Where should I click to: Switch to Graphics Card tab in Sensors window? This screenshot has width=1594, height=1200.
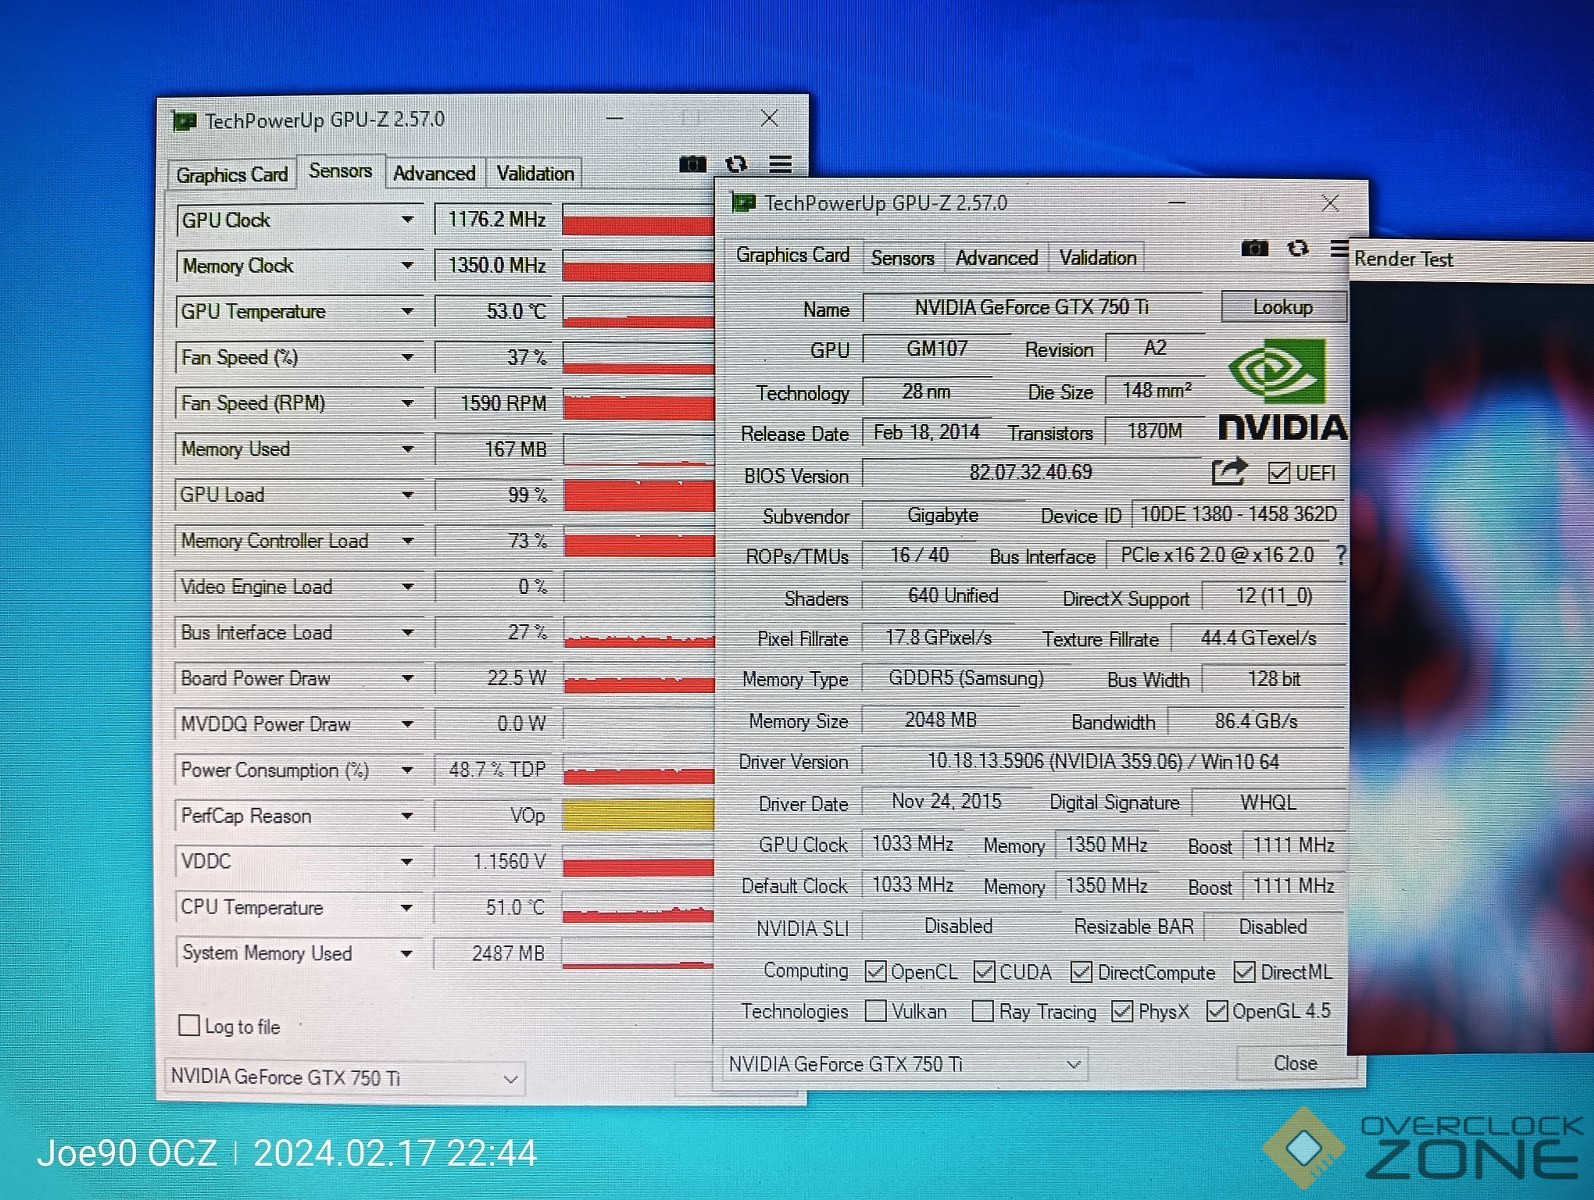point(232,175)
